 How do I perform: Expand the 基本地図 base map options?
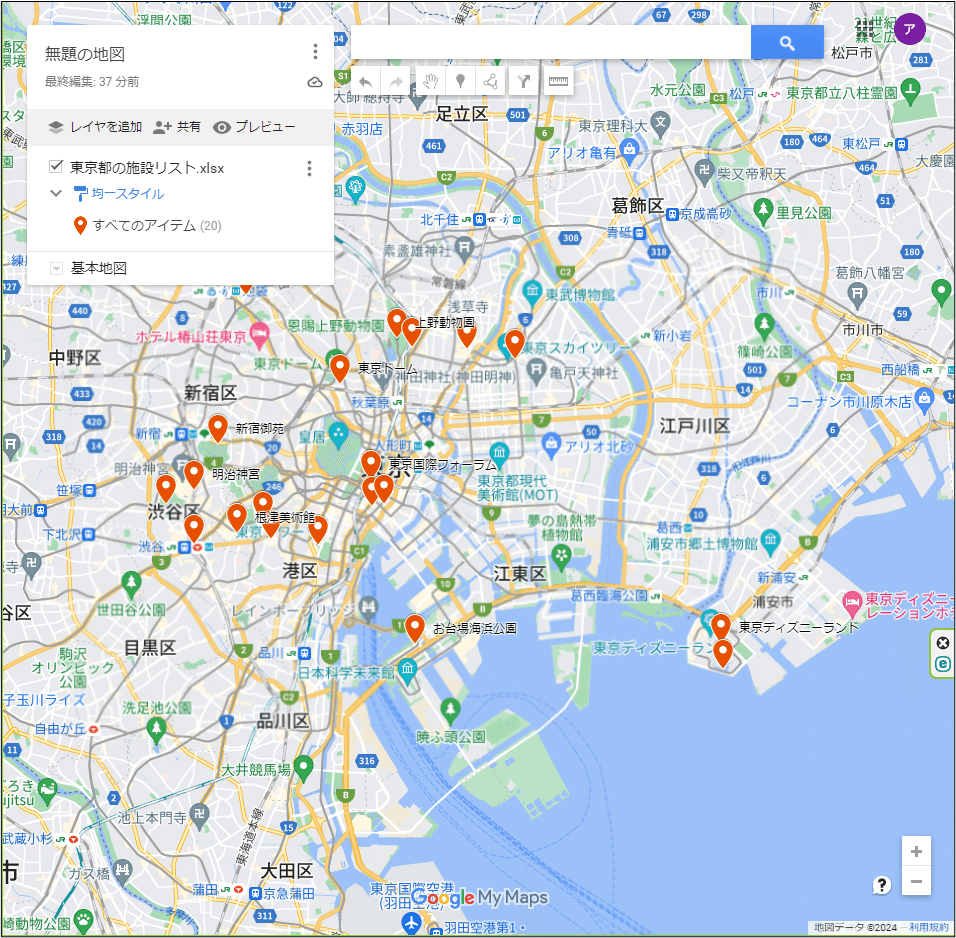click(x=57, y=268)
